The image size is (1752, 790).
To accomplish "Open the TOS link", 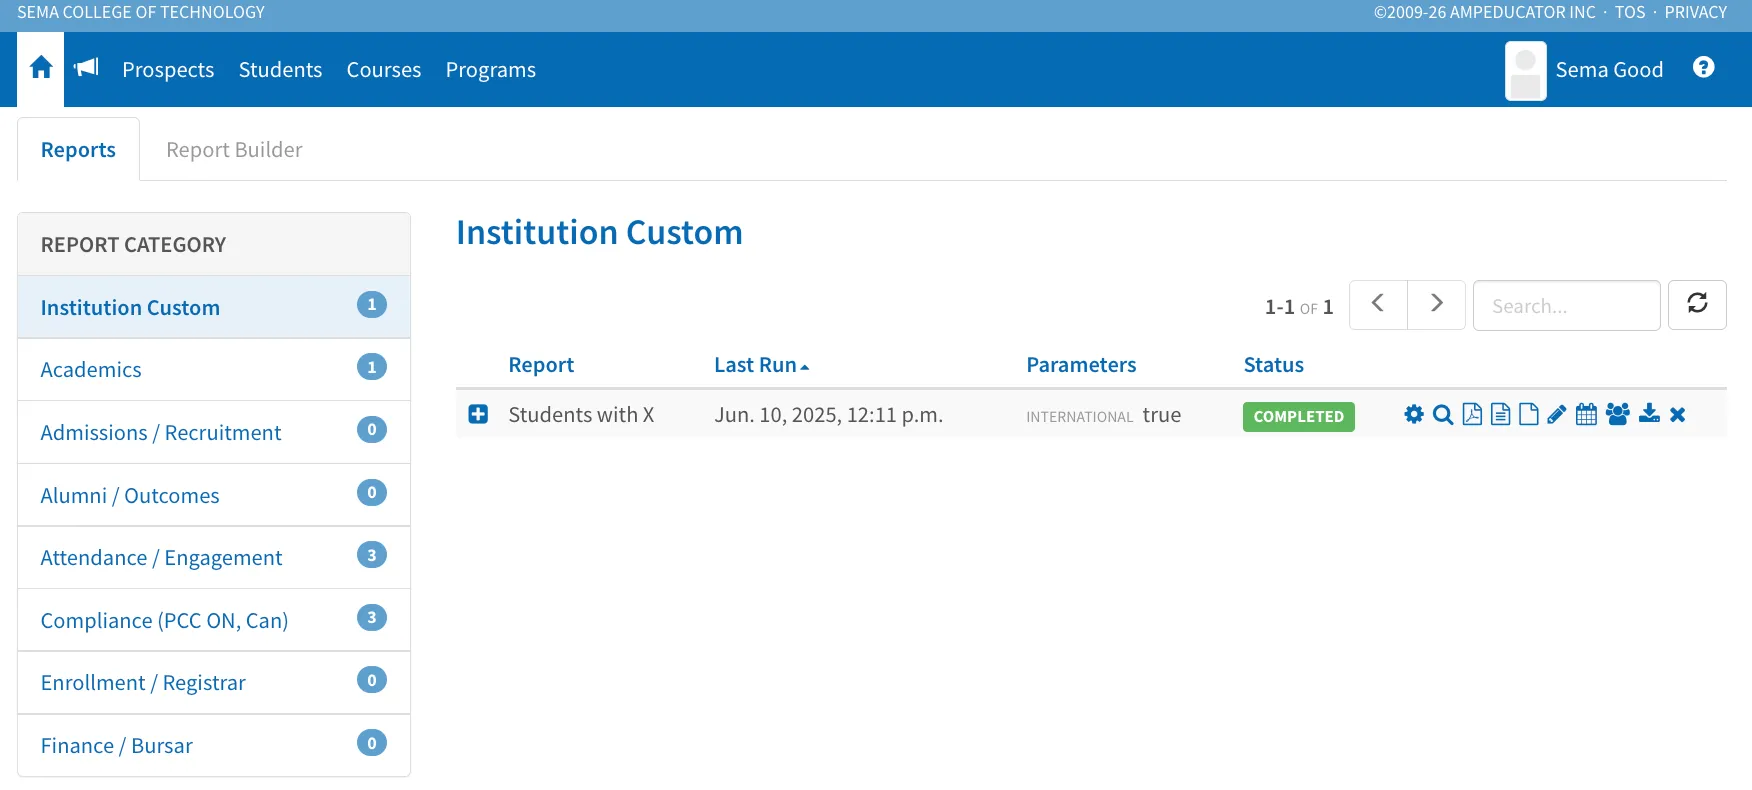I will click(1630, 12).
